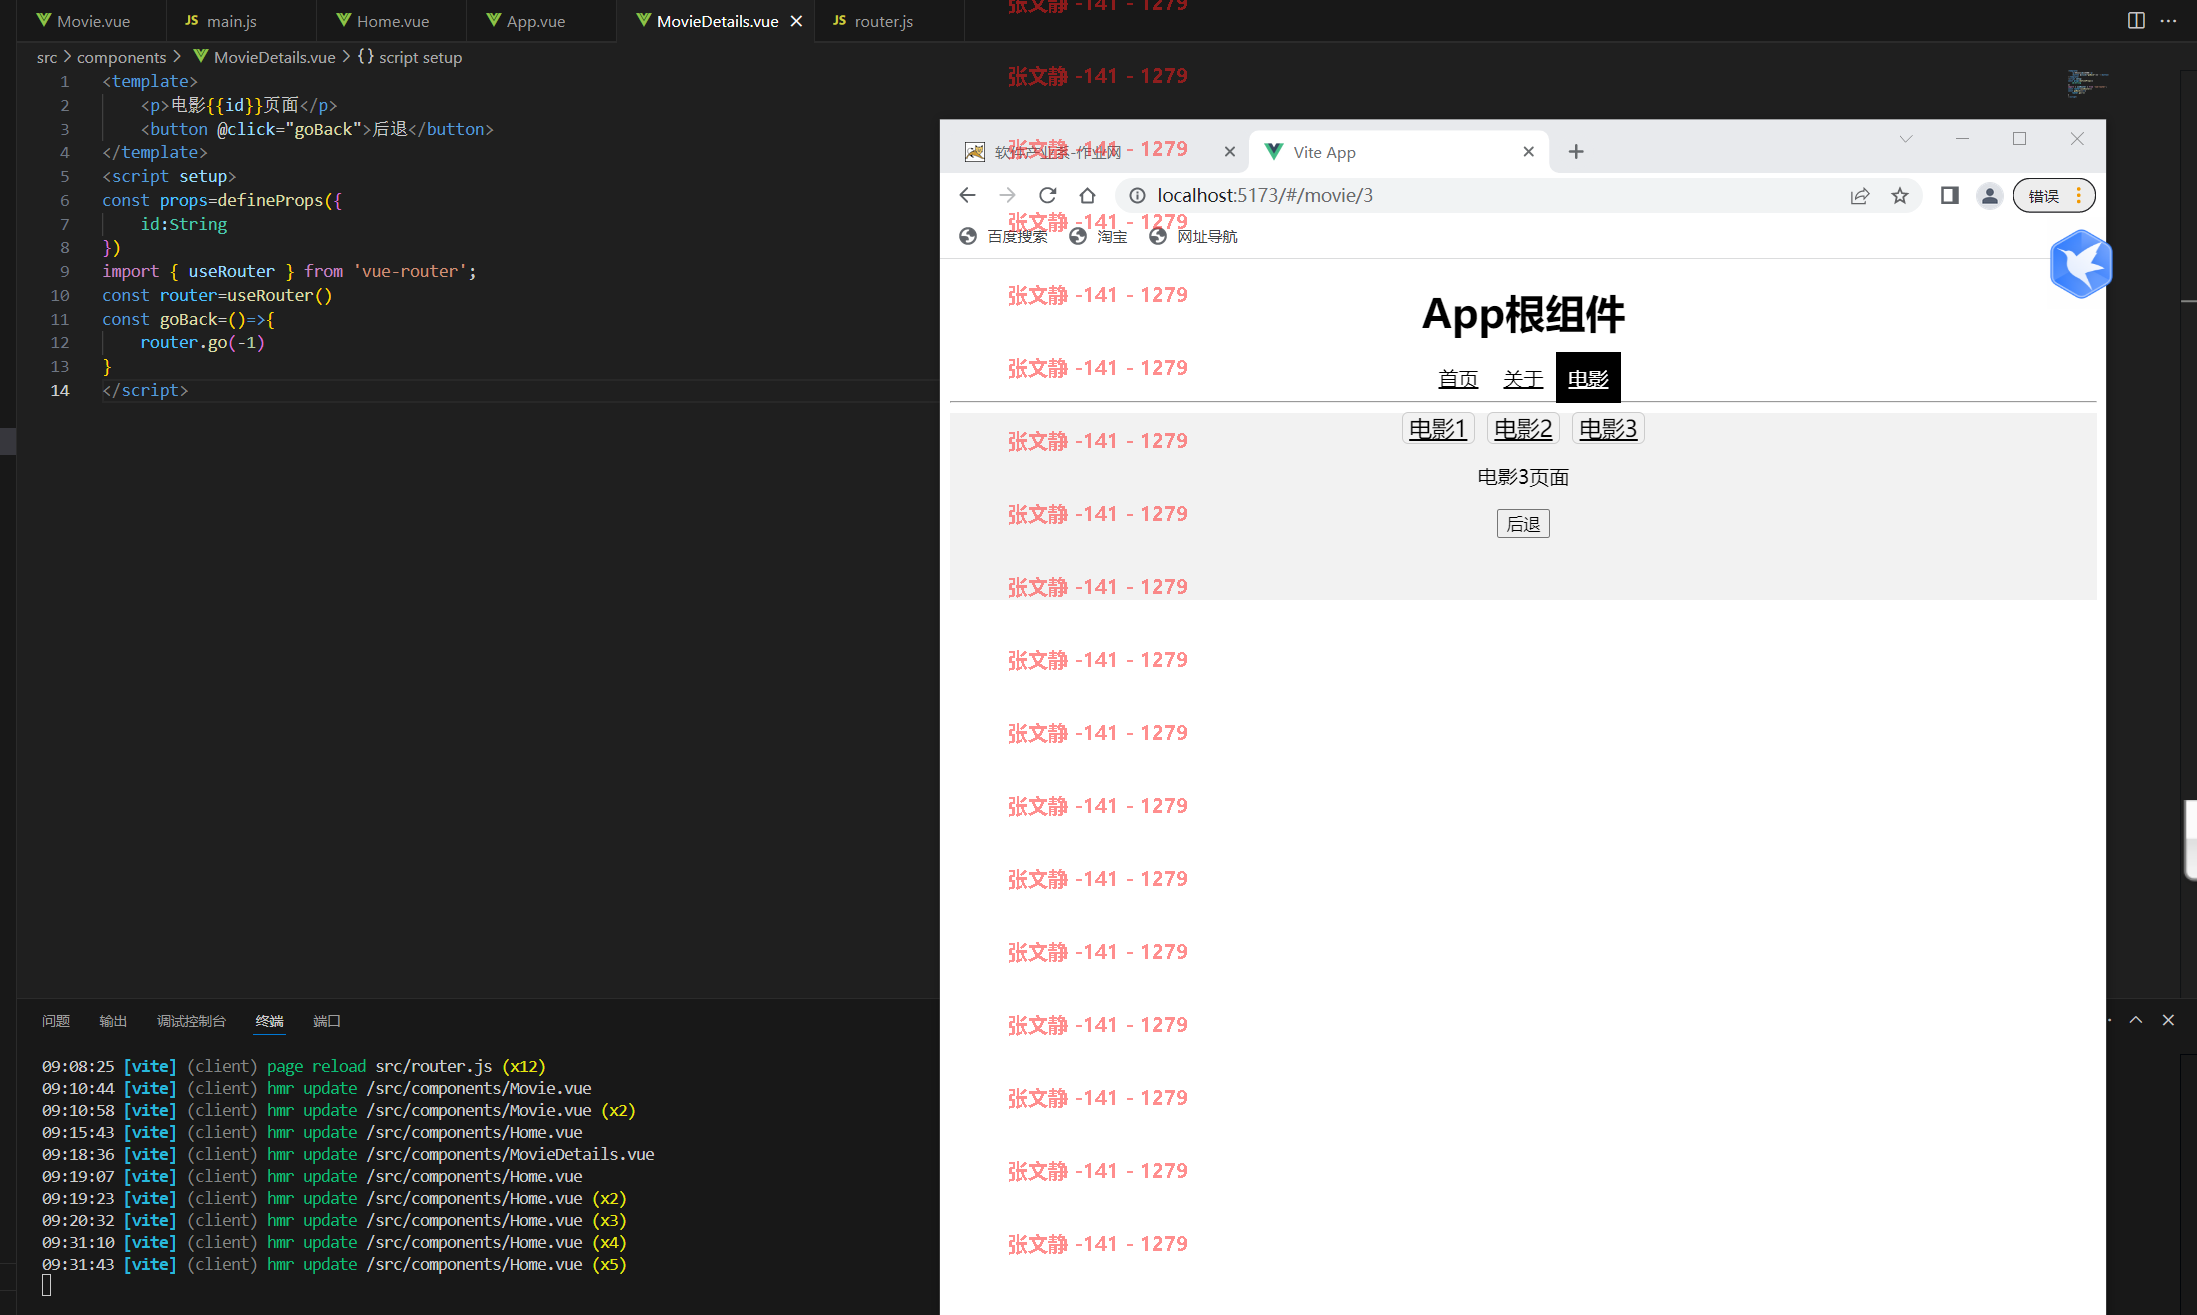Click the active 电影 navigation link

[x=1588, y=378]
